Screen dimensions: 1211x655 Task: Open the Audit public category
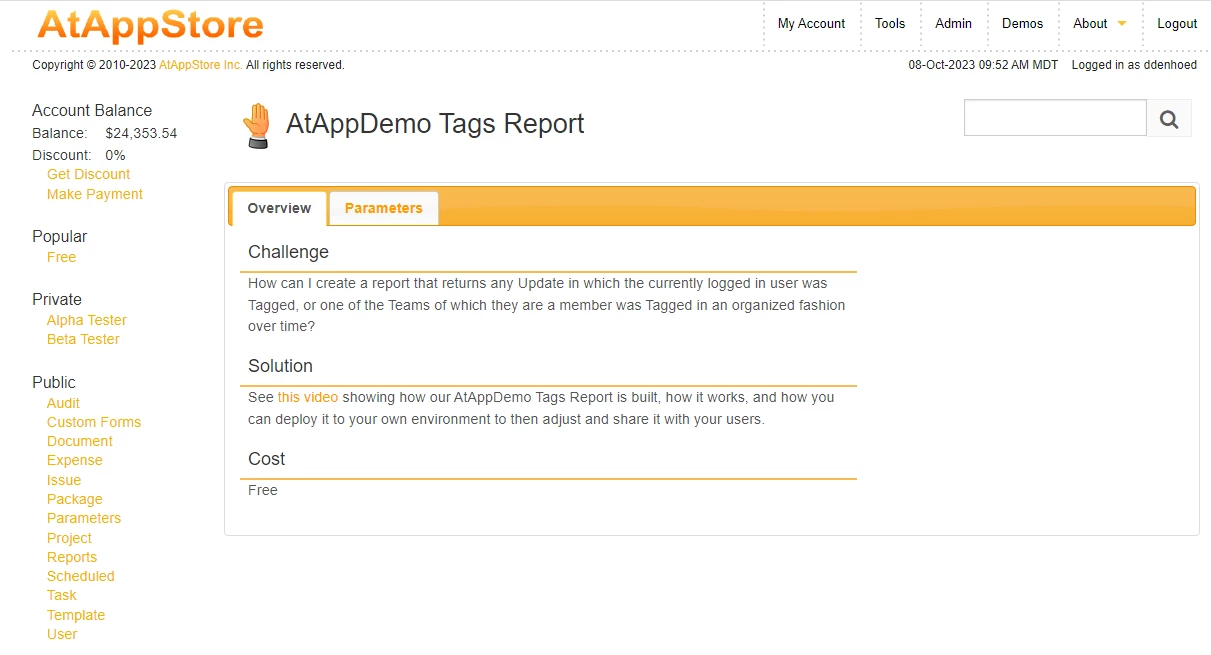[63, 403]
